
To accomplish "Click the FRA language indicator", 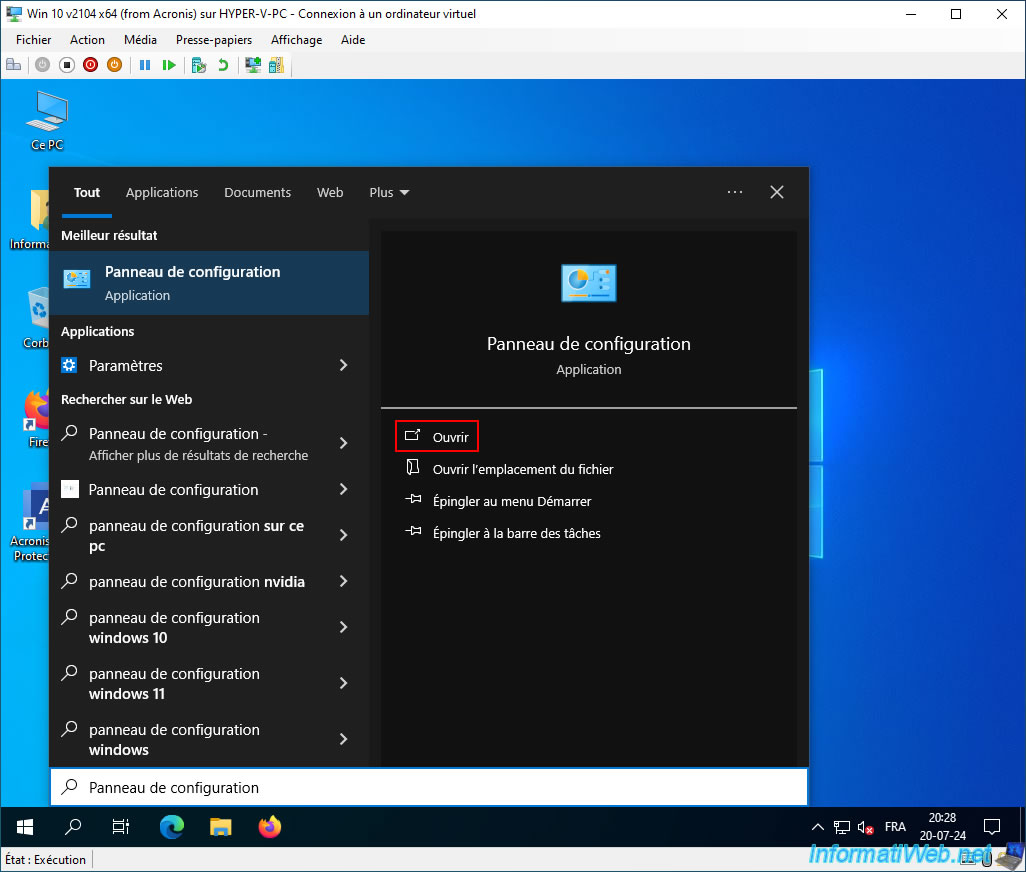I will point(895,828).
